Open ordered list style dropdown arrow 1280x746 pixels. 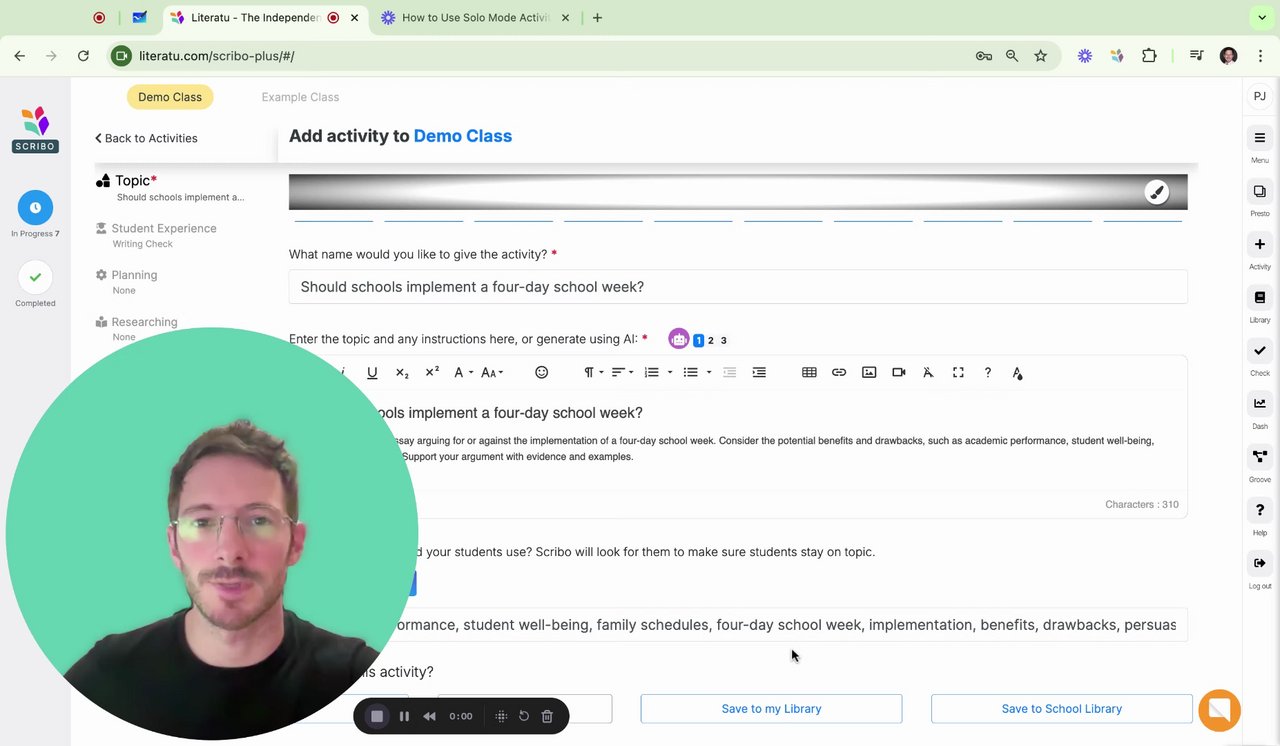click(x=670, y=372)
